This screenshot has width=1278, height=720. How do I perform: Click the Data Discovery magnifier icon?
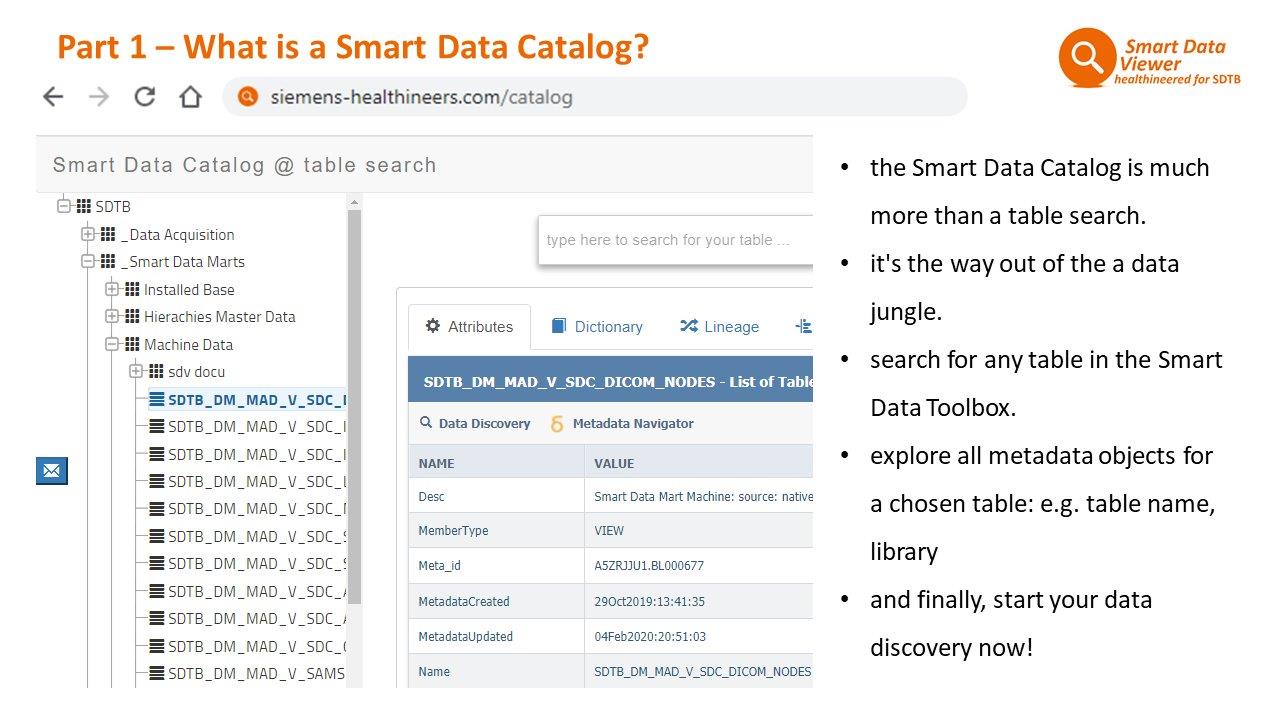tap(426, 423)
